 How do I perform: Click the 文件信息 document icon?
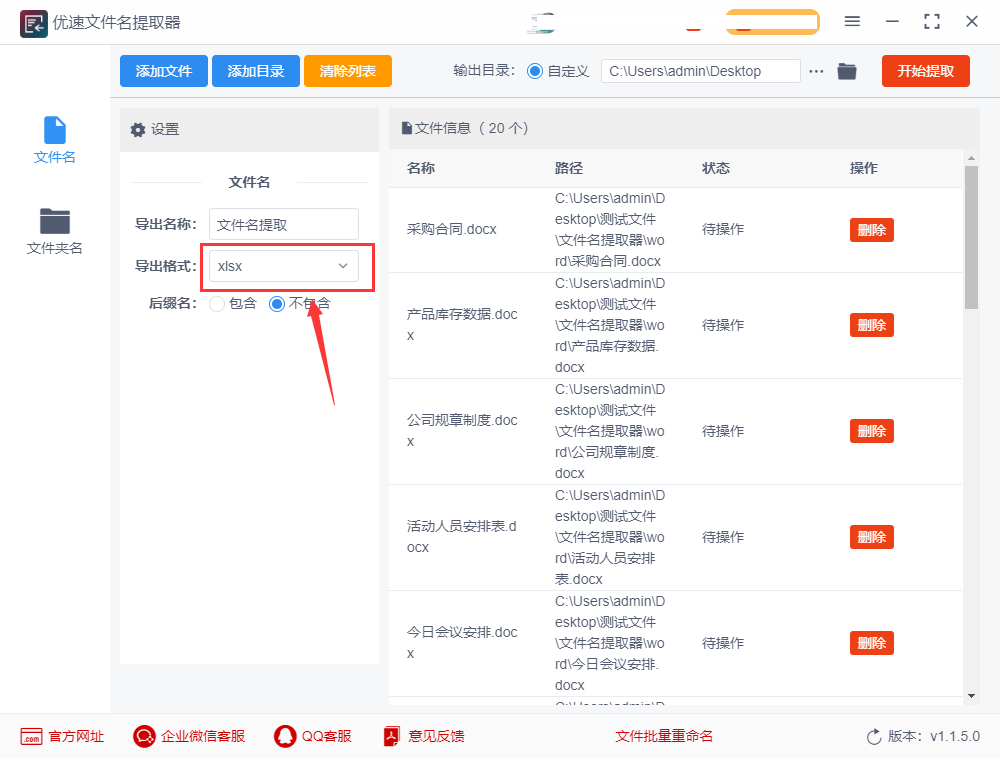406,128
